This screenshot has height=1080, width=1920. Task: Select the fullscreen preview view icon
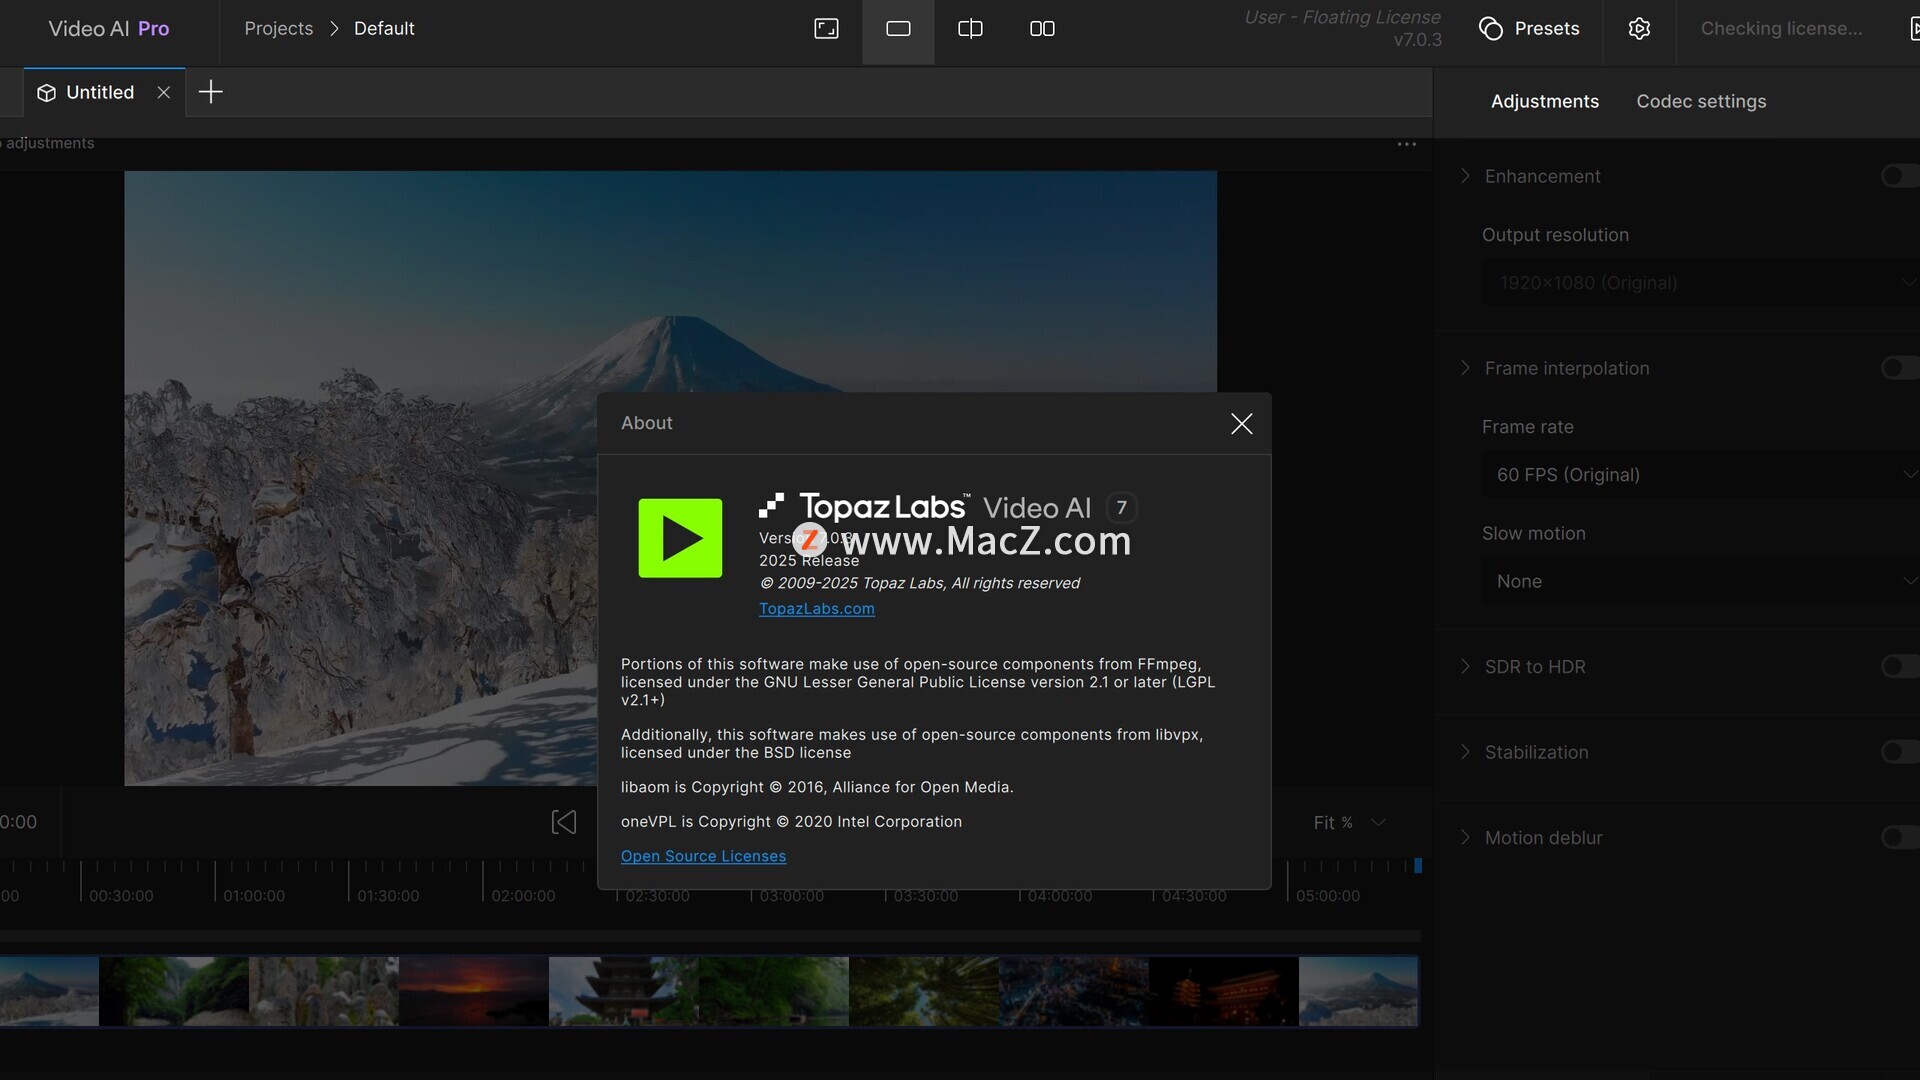(x=826, y=29)
